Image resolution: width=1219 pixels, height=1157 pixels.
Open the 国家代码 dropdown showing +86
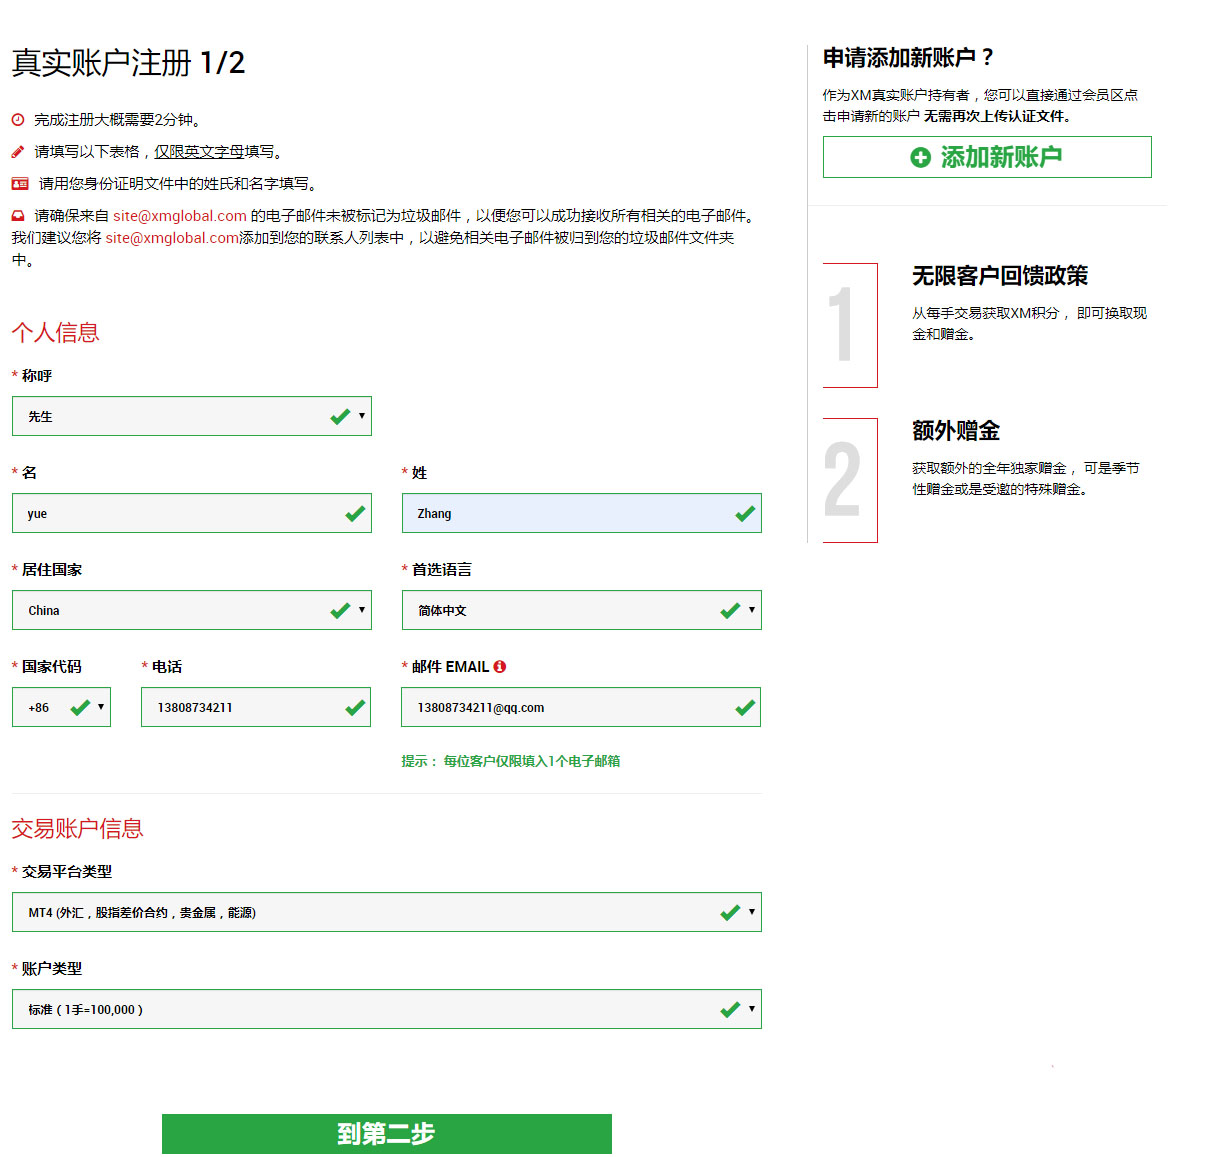(x=61, y=707)
